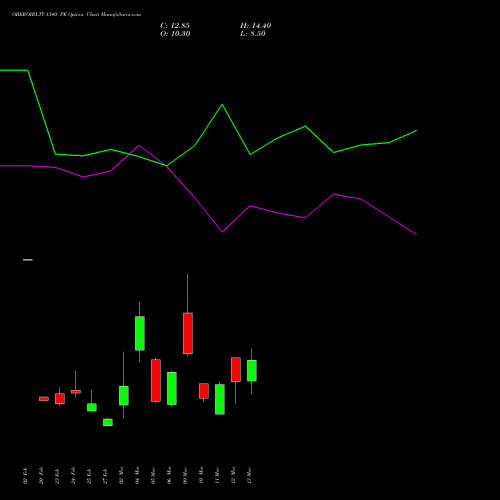Select the 11 Mar date label
This screenshot has height=500, width=500.
click(217, 475)
